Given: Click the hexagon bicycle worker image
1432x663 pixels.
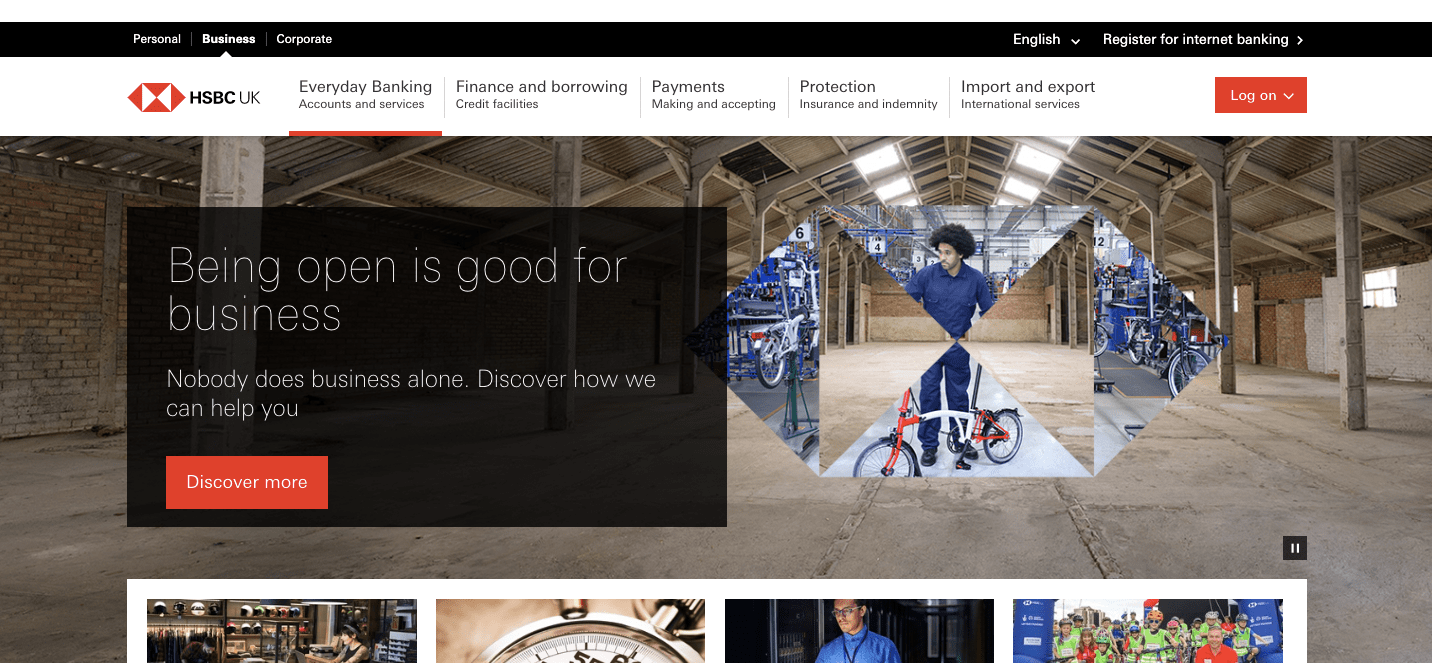Looking at the screenshot, I should 957,341.
